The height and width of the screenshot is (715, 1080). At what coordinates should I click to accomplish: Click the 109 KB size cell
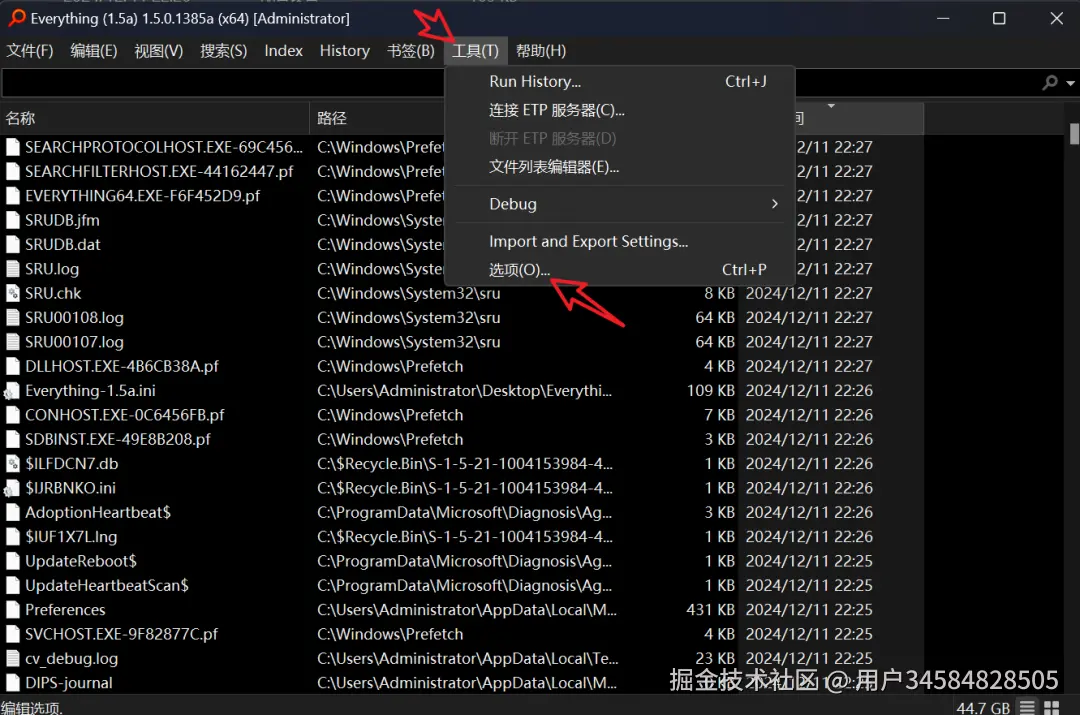pyautogui.click(x=711, y=391)
